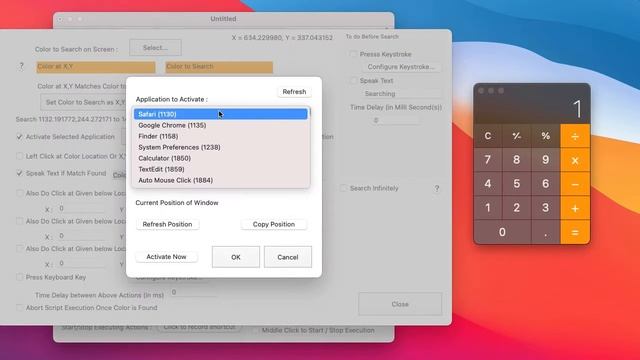Click Calculator 1 key
640x360 pixels.
click(488, 208)
